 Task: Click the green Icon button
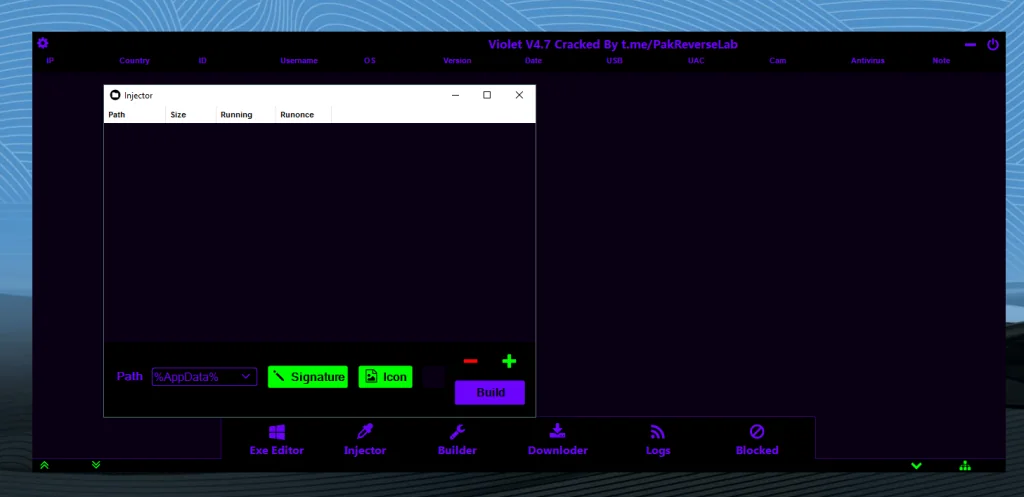tap(385, 377)
